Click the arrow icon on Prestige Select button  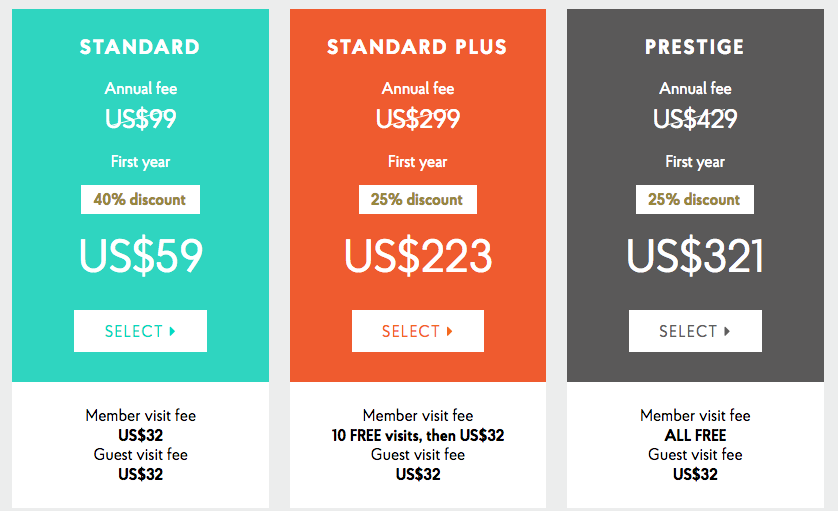point(727,331)
